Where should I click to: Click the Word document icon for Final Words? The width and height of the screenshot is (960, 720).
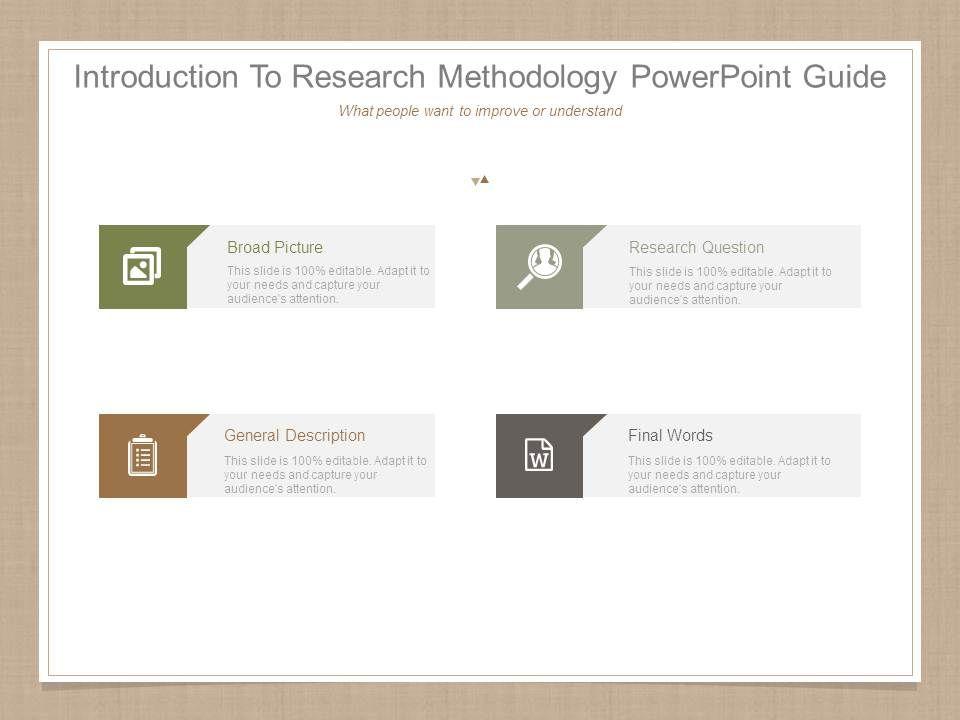pyautogui.click(x=539, y=455)
